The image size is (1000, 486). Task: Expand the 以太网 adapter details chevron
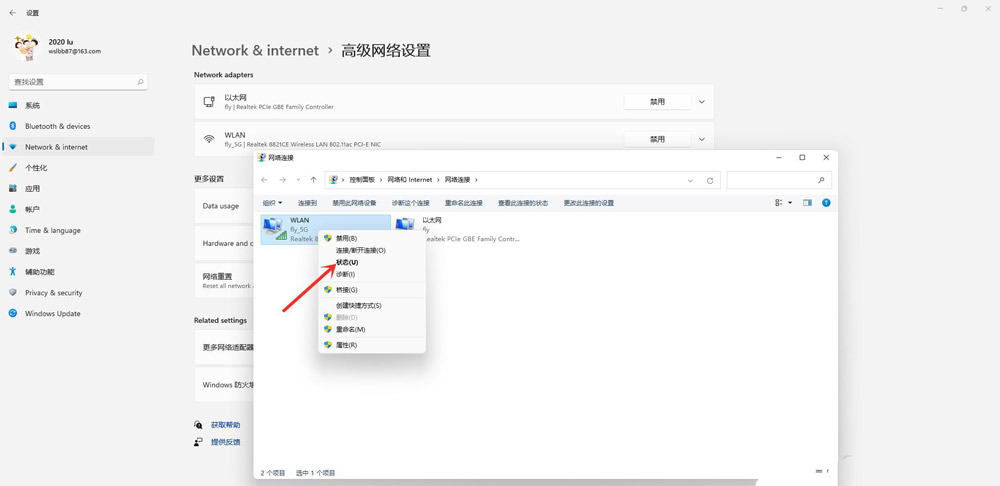pos(702,102)
